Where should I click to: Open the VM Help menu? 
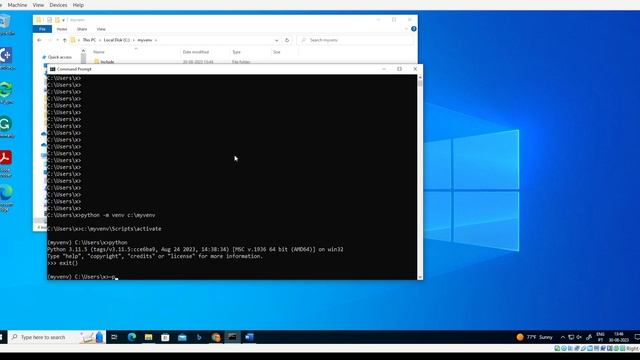(78, 5)
